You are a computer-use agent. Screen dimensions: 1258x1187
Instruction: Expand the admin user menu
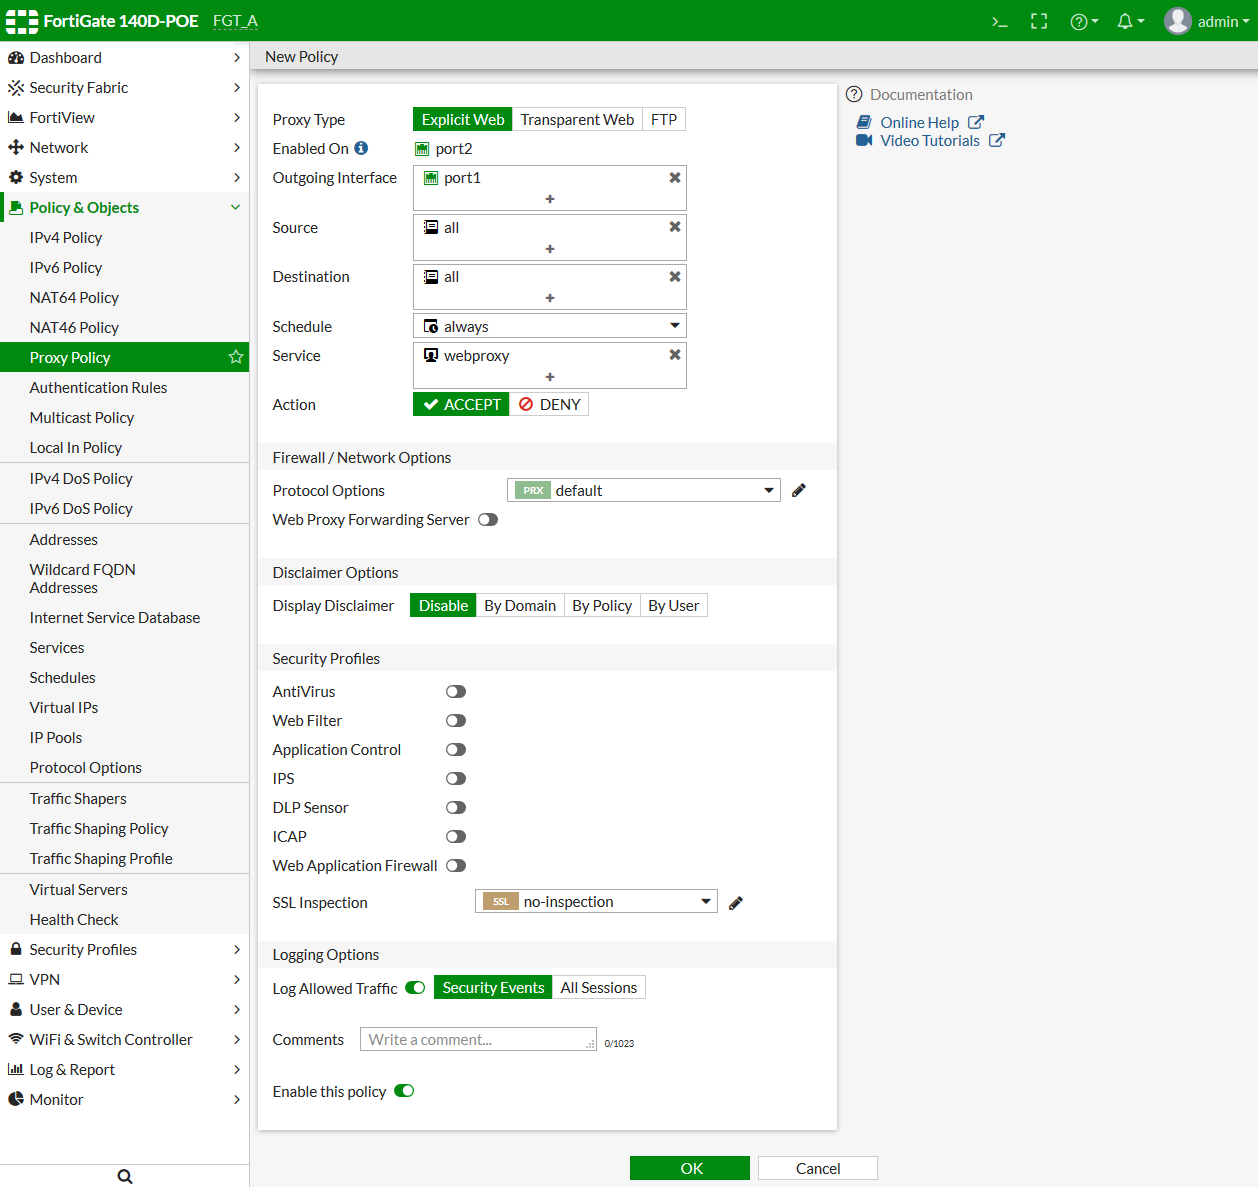coord(1208,21)
